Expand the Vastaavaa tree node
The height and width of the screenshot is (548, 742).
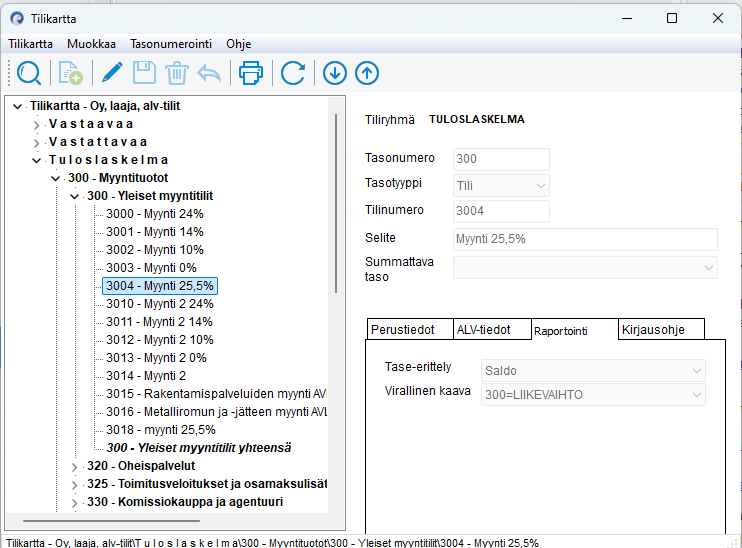[36, 125]
